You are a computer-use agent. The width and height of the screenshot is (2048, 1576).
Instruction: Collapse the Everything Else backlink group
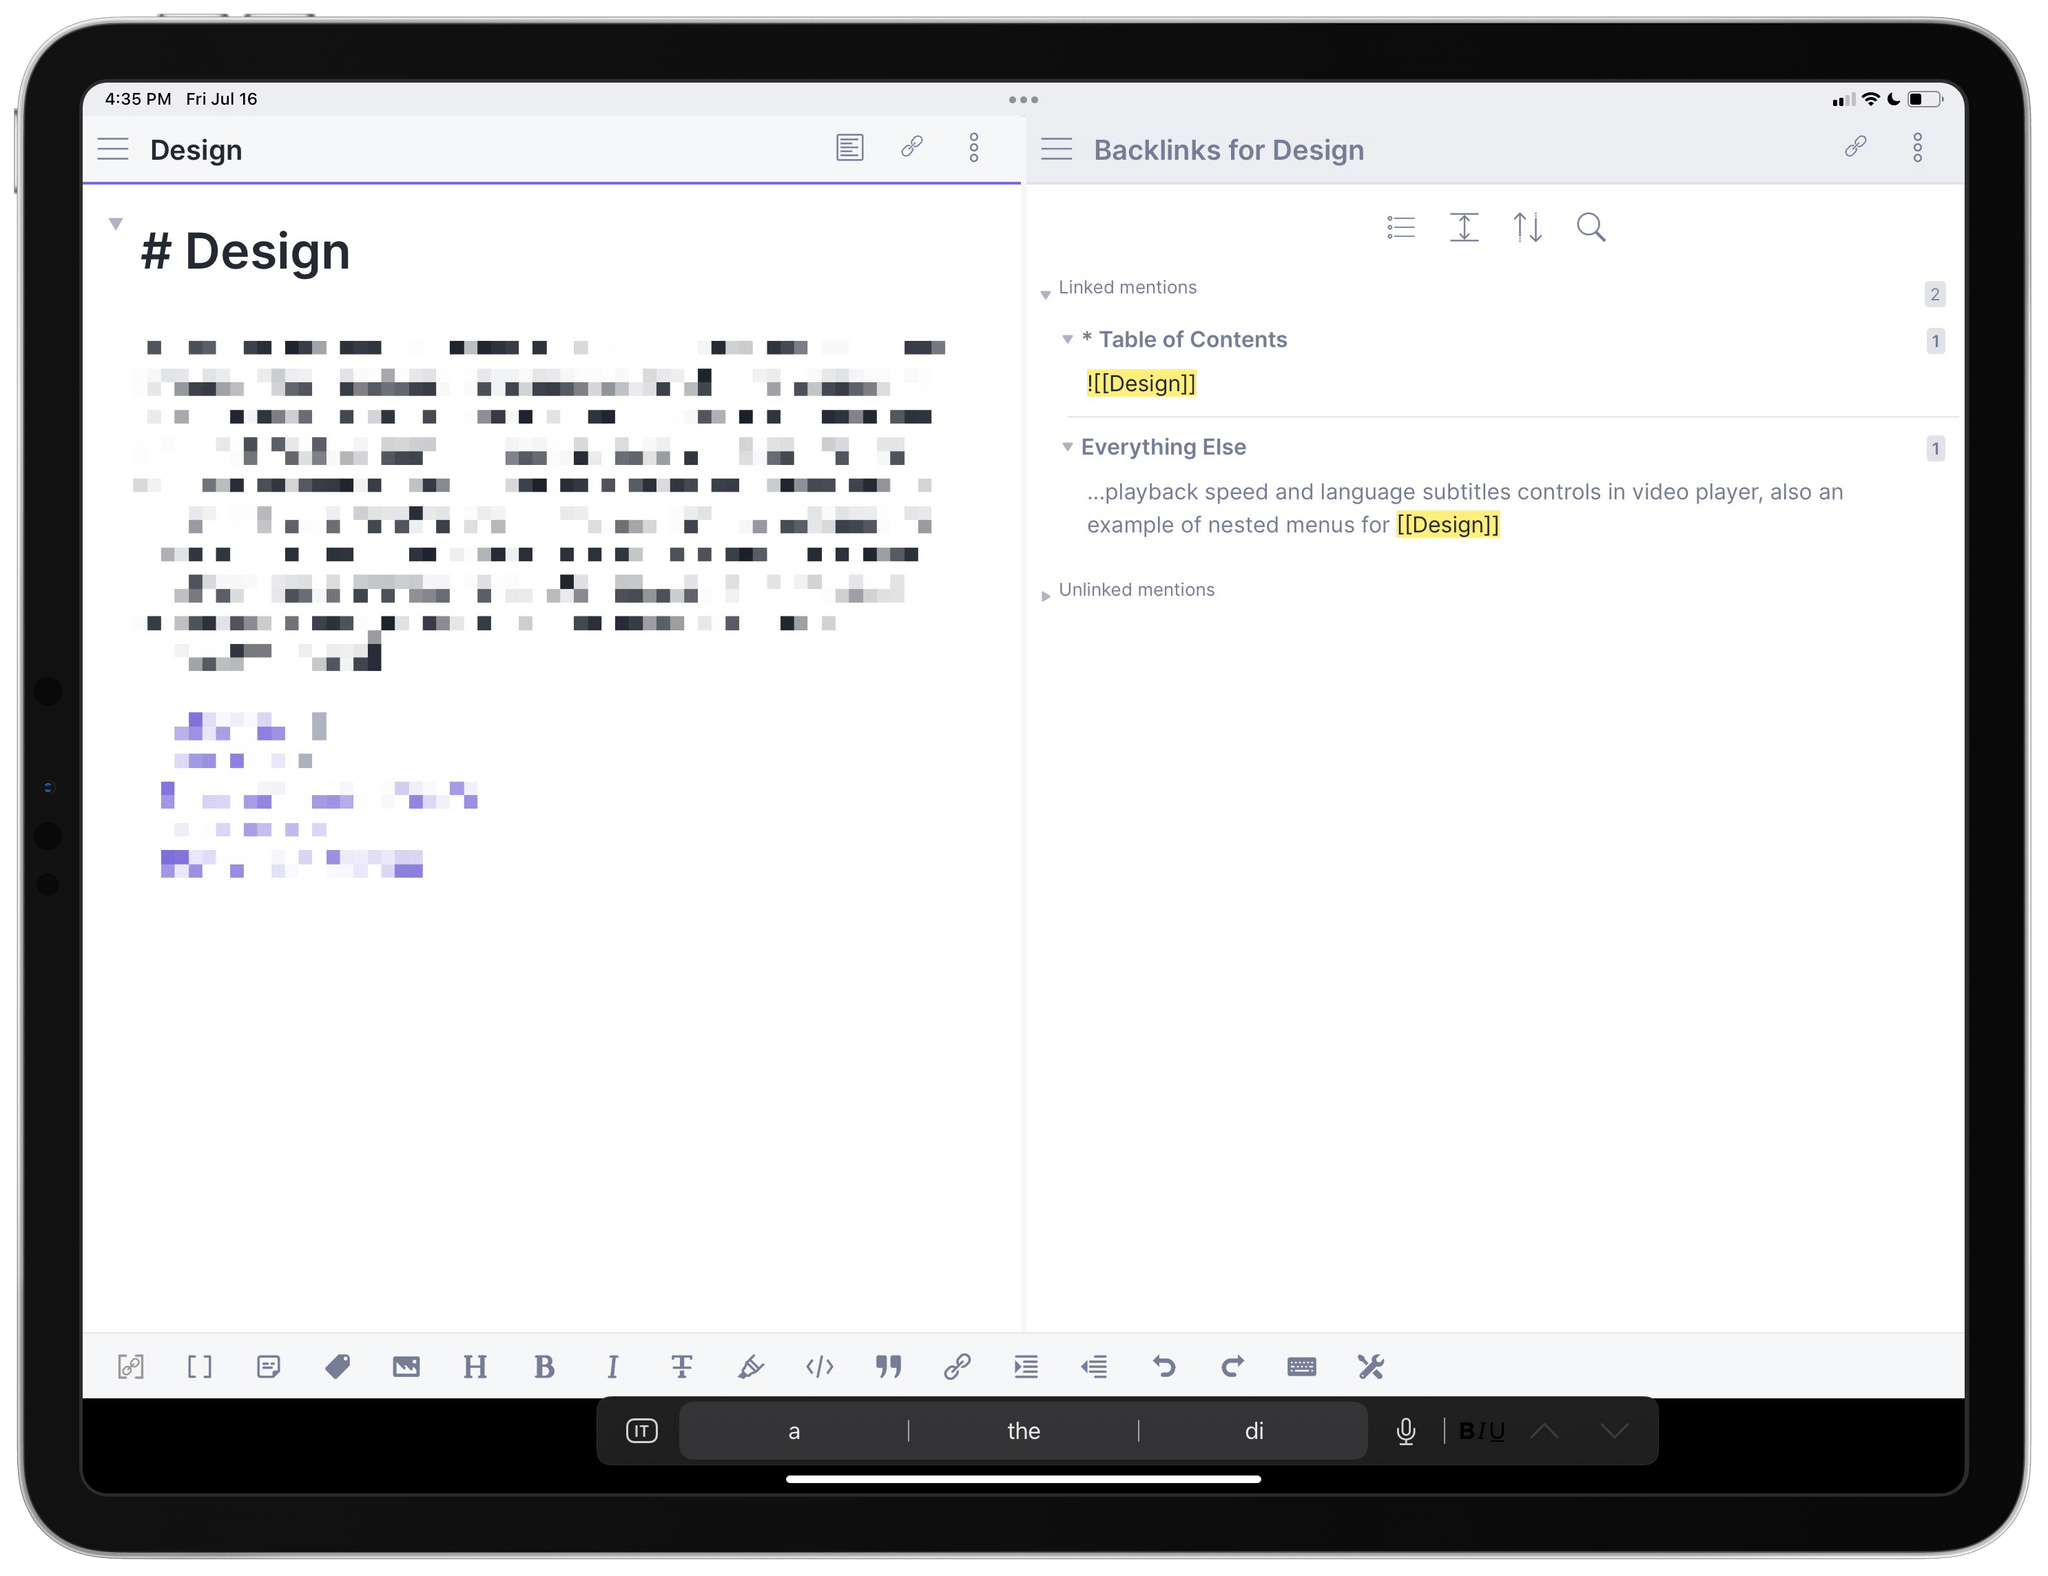point(1065,447)
